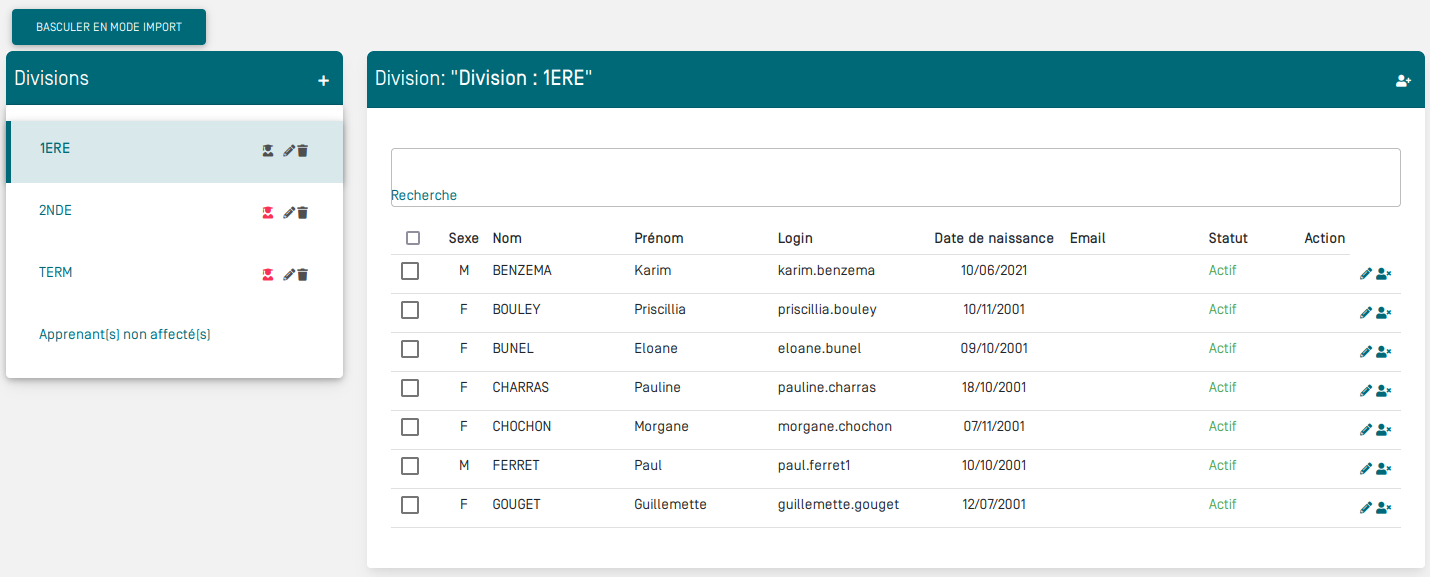
Task: Select the checkbox for Paul FERRET
Action: tap(410, 466)
